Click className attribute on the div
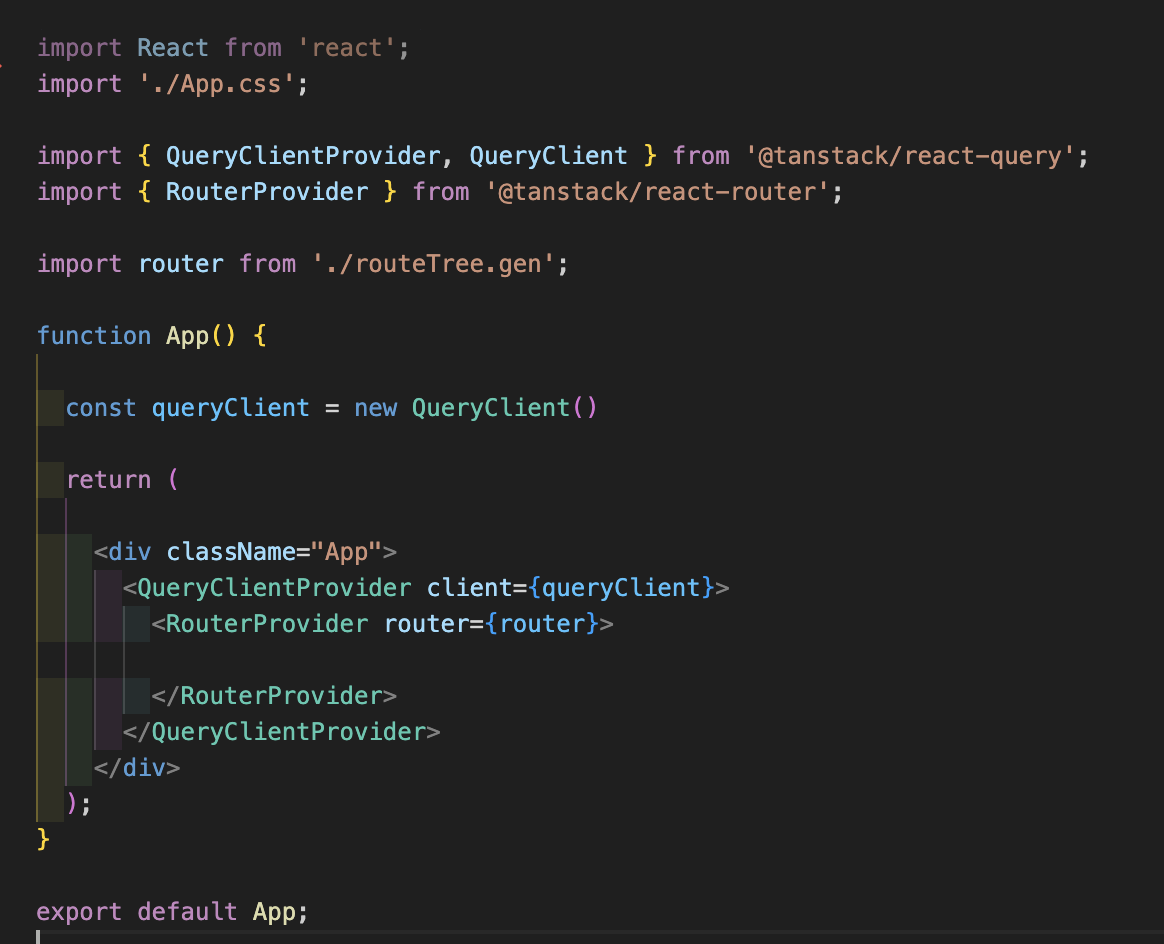The height and width of the screenshot is (944, 1164). click(x=231, y=552)
